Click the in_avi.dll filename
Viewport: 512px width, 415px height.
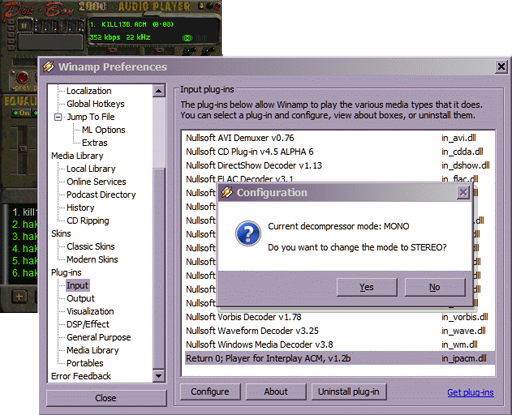(x=459, y=138)
